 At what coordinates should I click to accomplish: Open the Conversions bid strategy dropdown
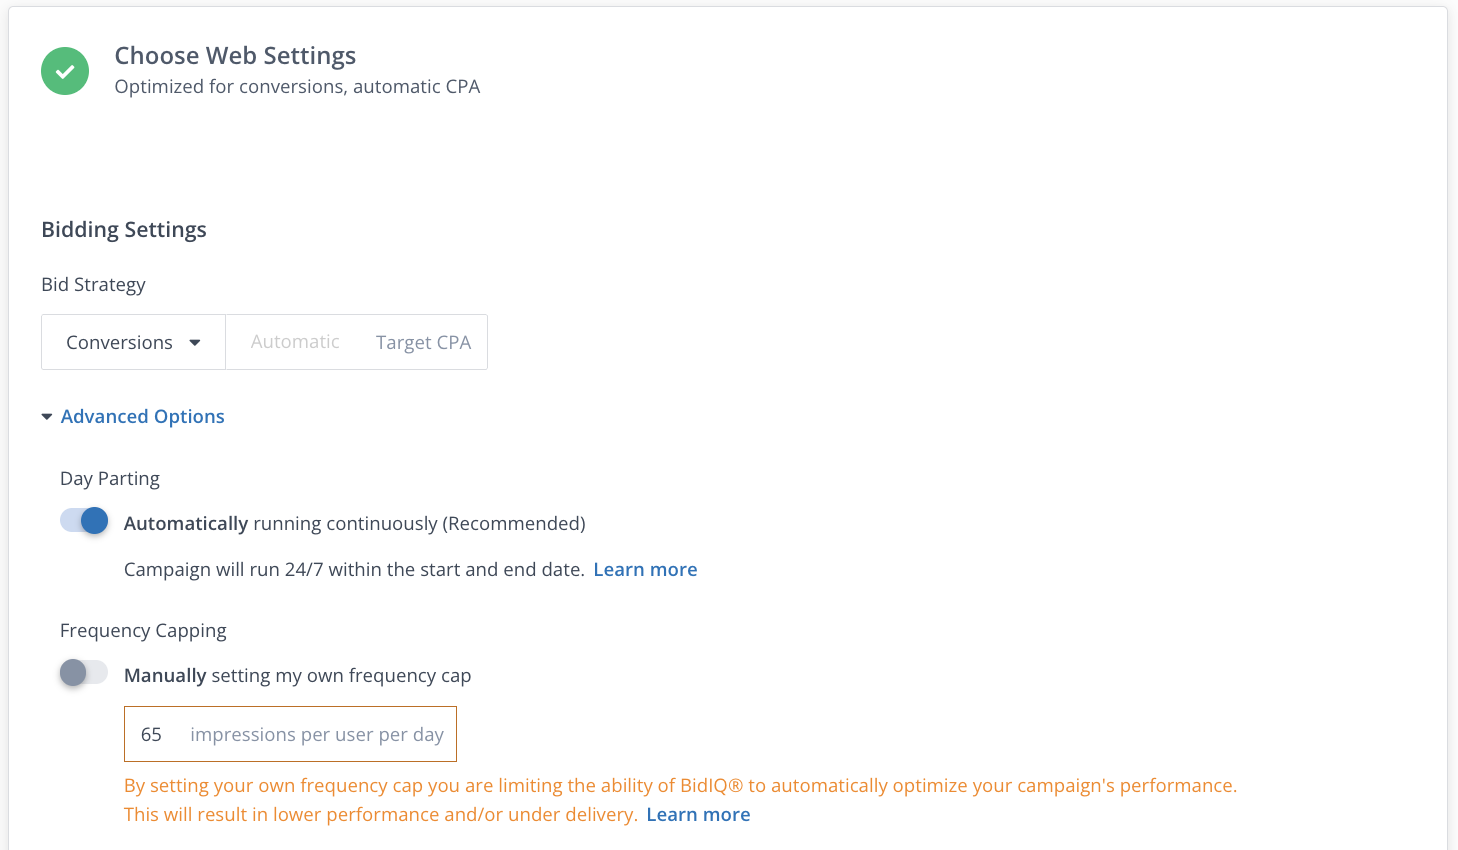coord(133,342)
